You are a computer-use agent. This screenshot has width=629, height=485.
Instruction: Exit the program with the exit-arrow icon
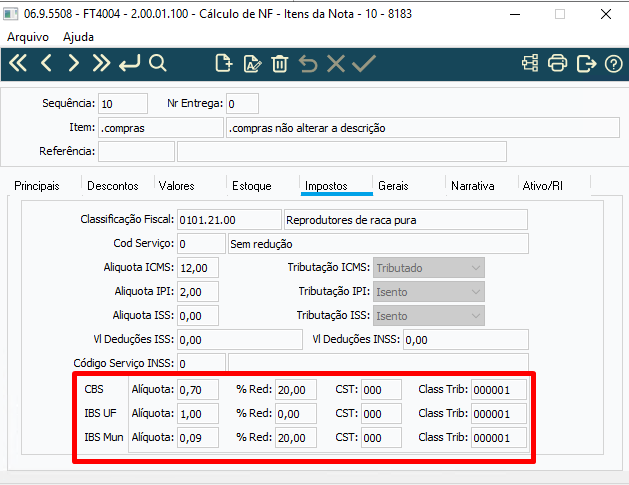tap(586, 63)
